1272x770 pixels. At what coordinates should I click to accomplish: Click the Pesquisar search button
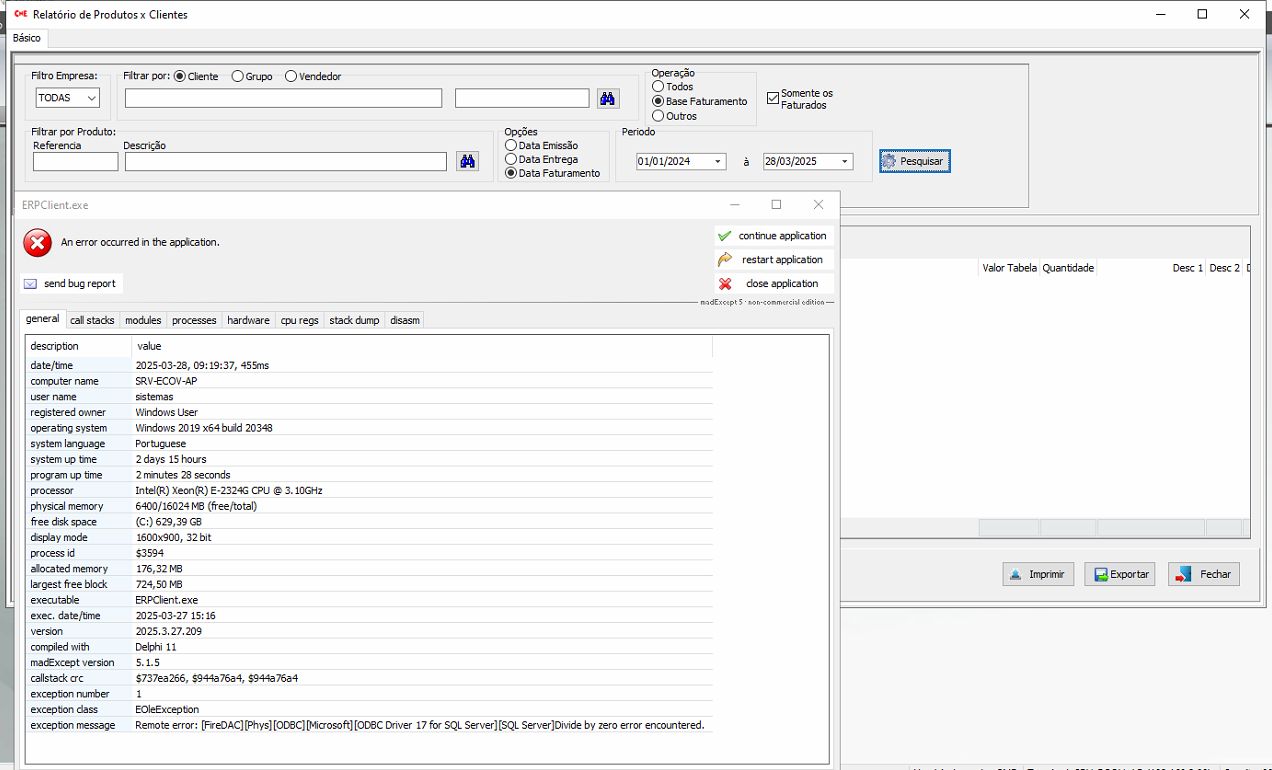pos(915,161)
